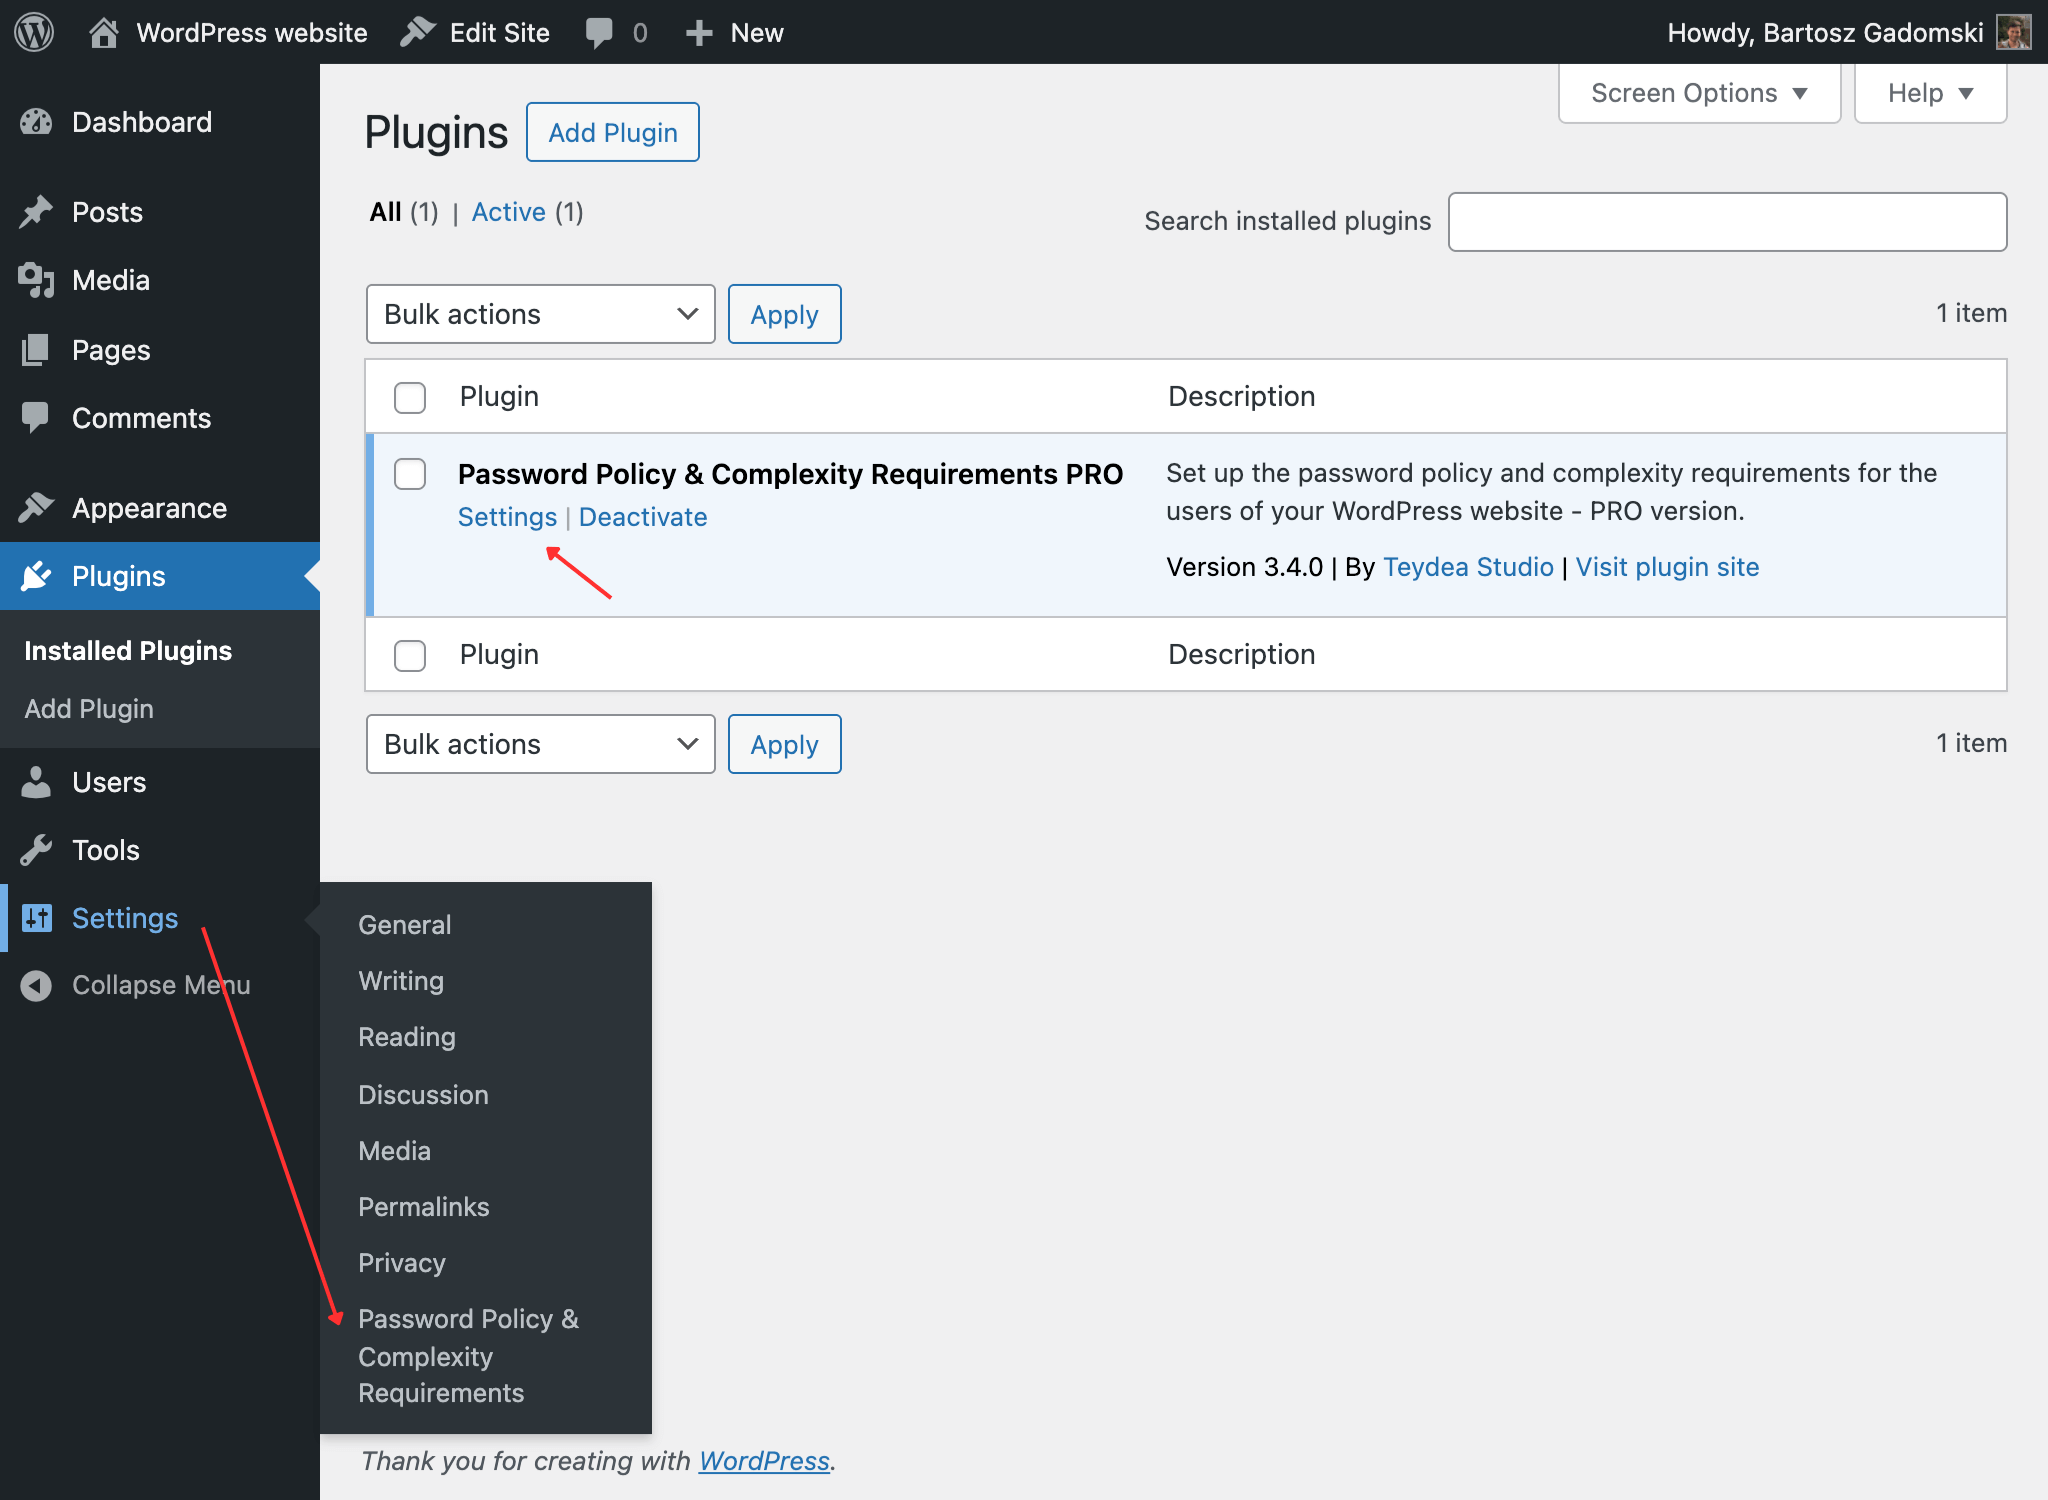Click the Appearance paintbrush icon

click(x=37, y=508)
